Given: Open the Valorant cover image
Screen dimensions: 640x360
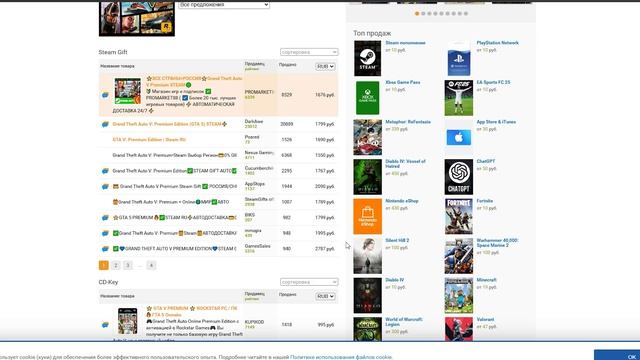Looking at the screenshot, I should (459, 329).
